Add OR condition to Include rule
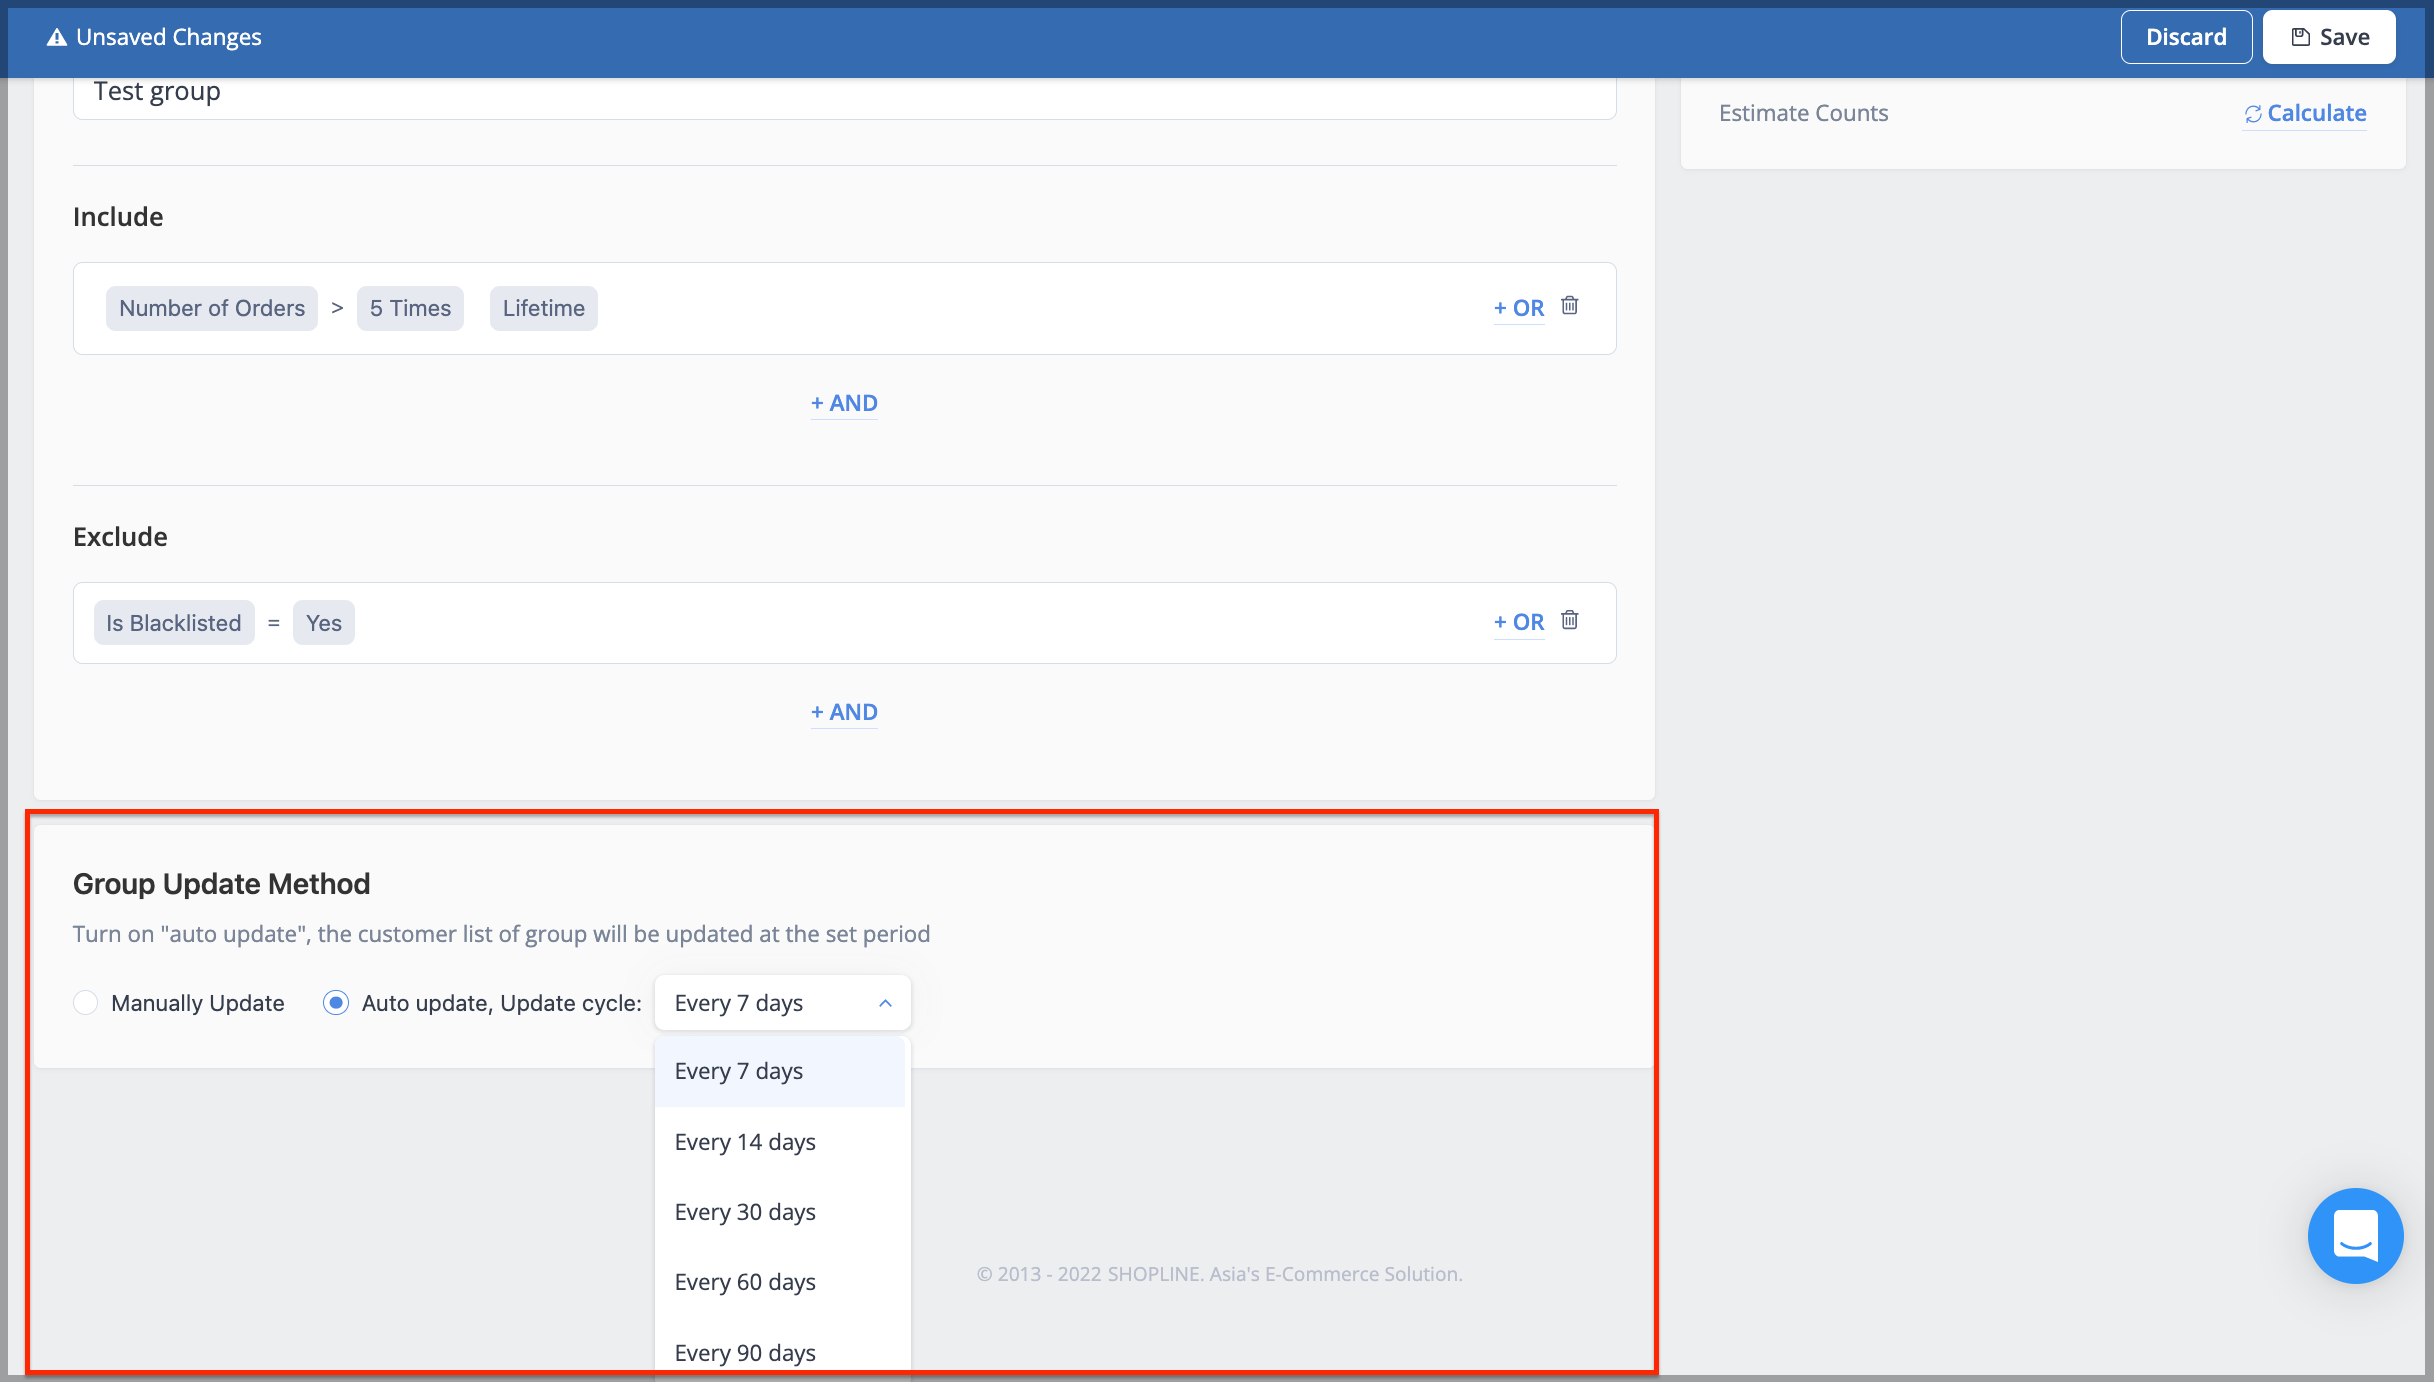This screenshot has width=2434, height=1382. tap(1518, 308)
